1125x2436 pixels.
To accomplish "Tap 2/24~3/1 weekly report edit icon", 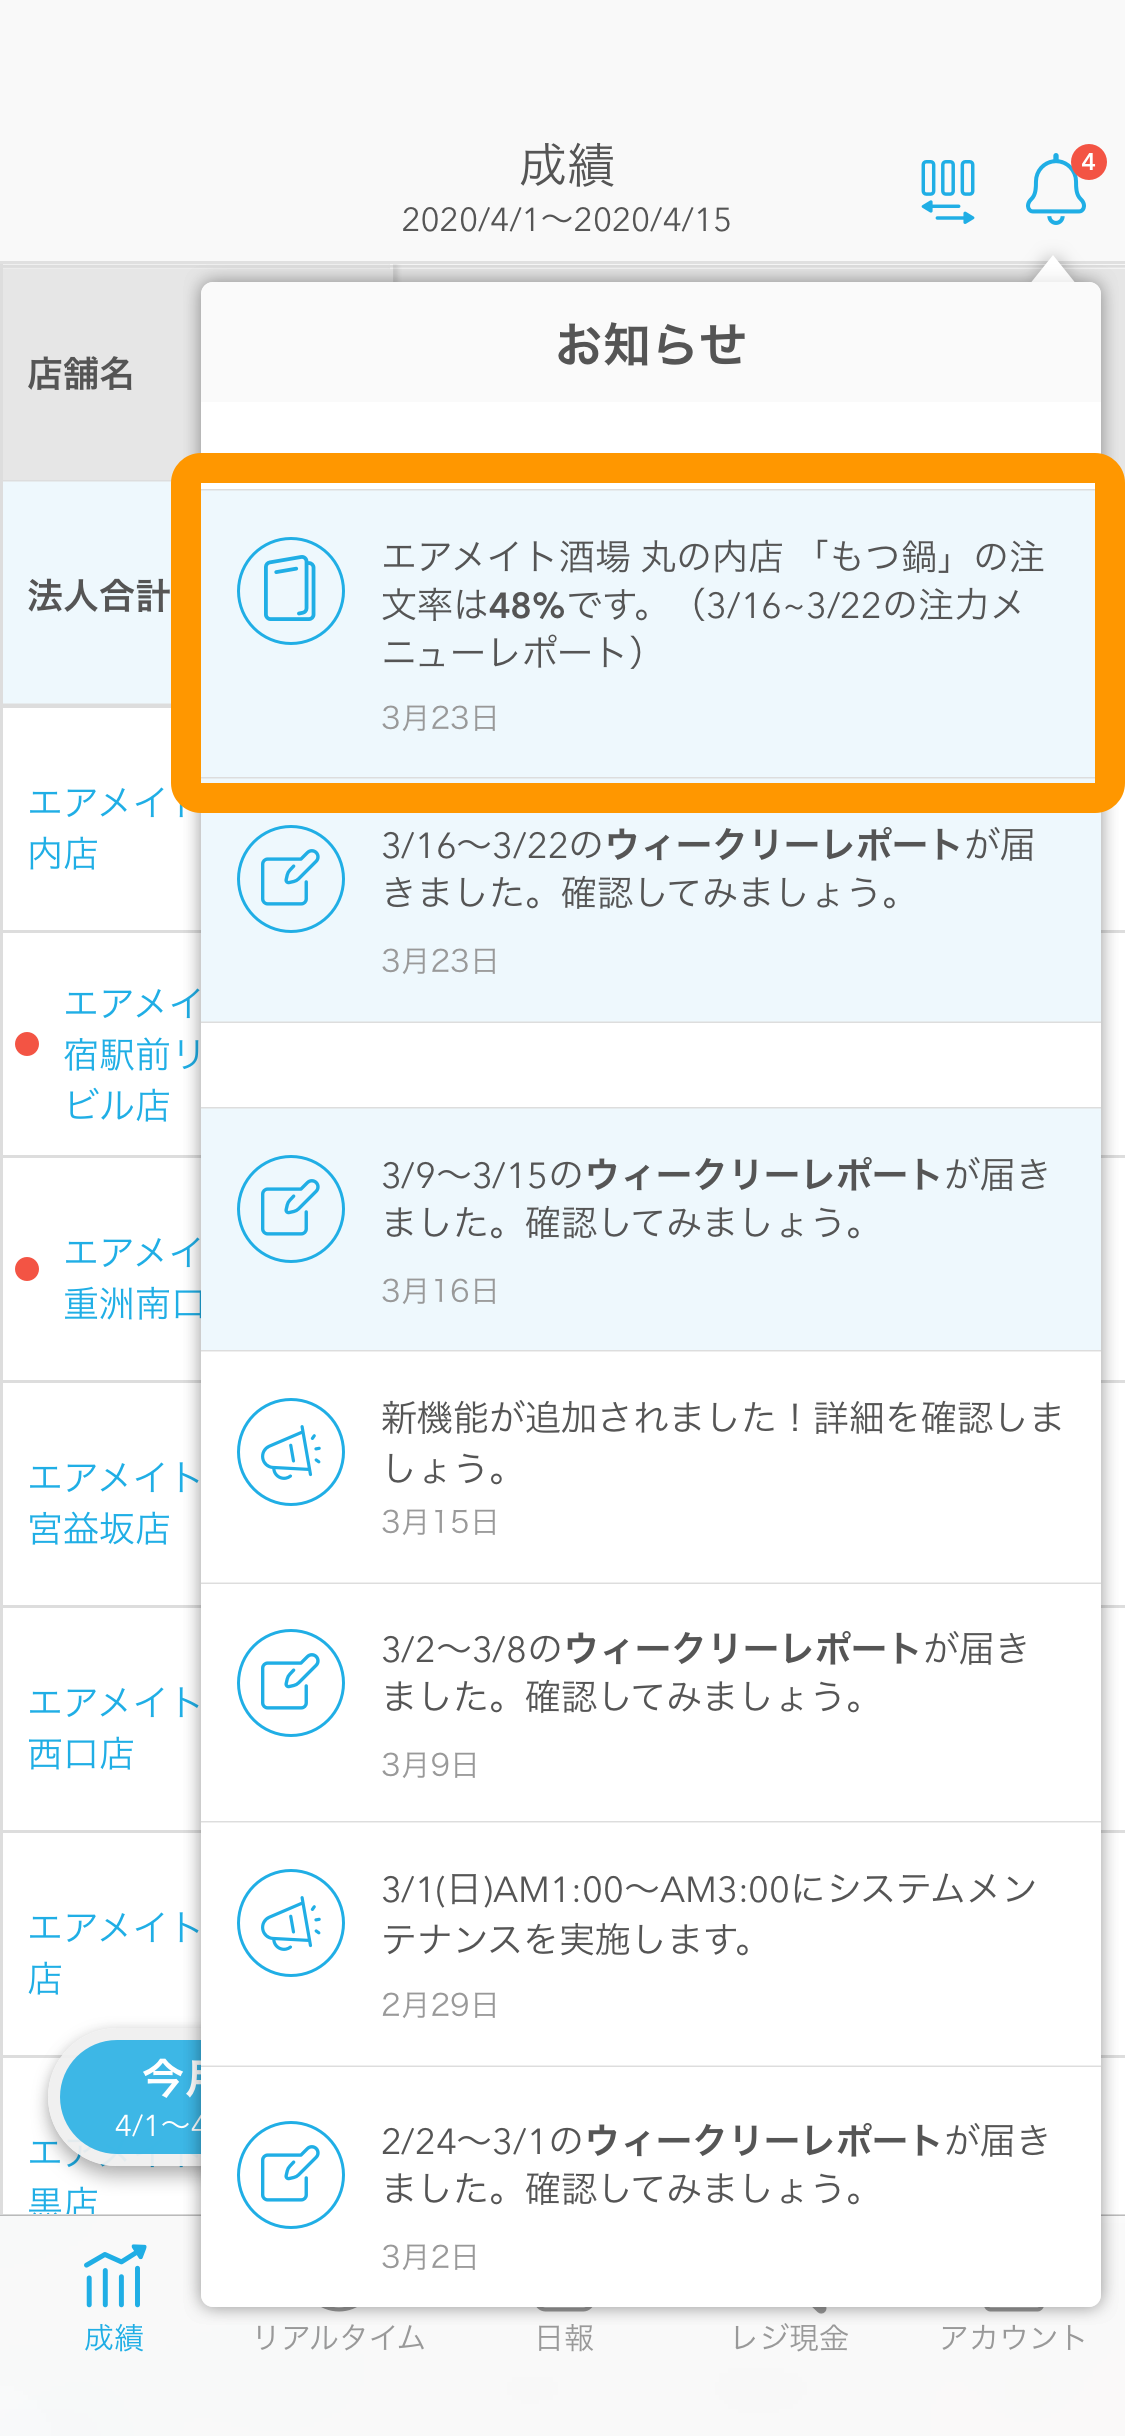I will click(291, 2175).
